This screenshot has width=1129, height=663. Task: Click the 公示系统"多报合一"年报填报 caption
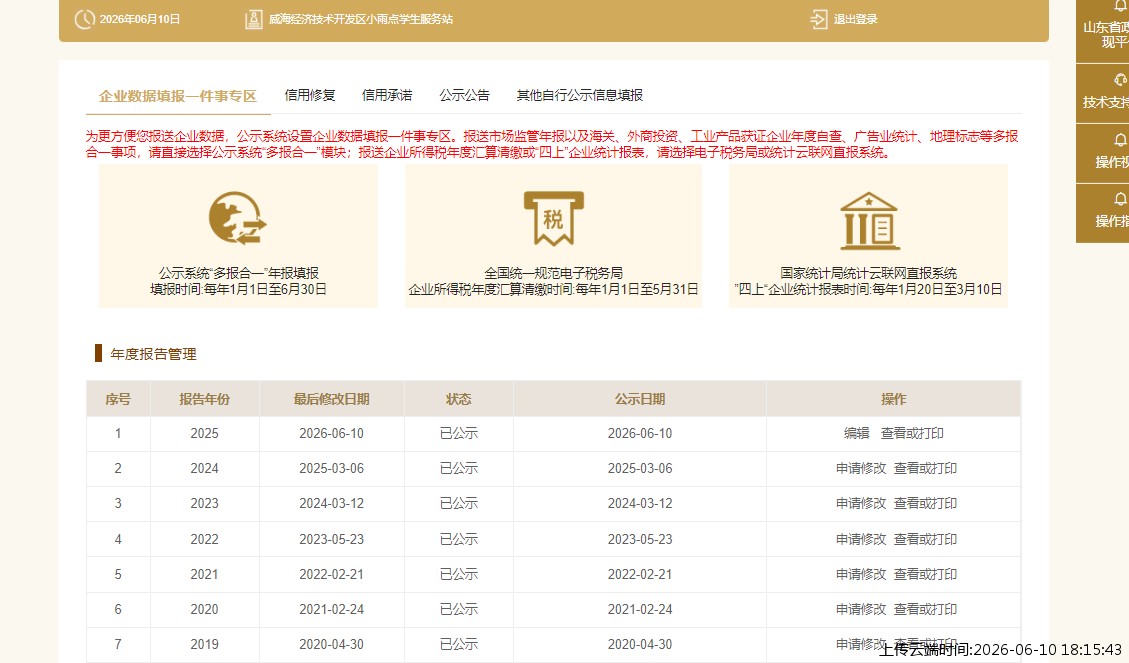point(238,273)
